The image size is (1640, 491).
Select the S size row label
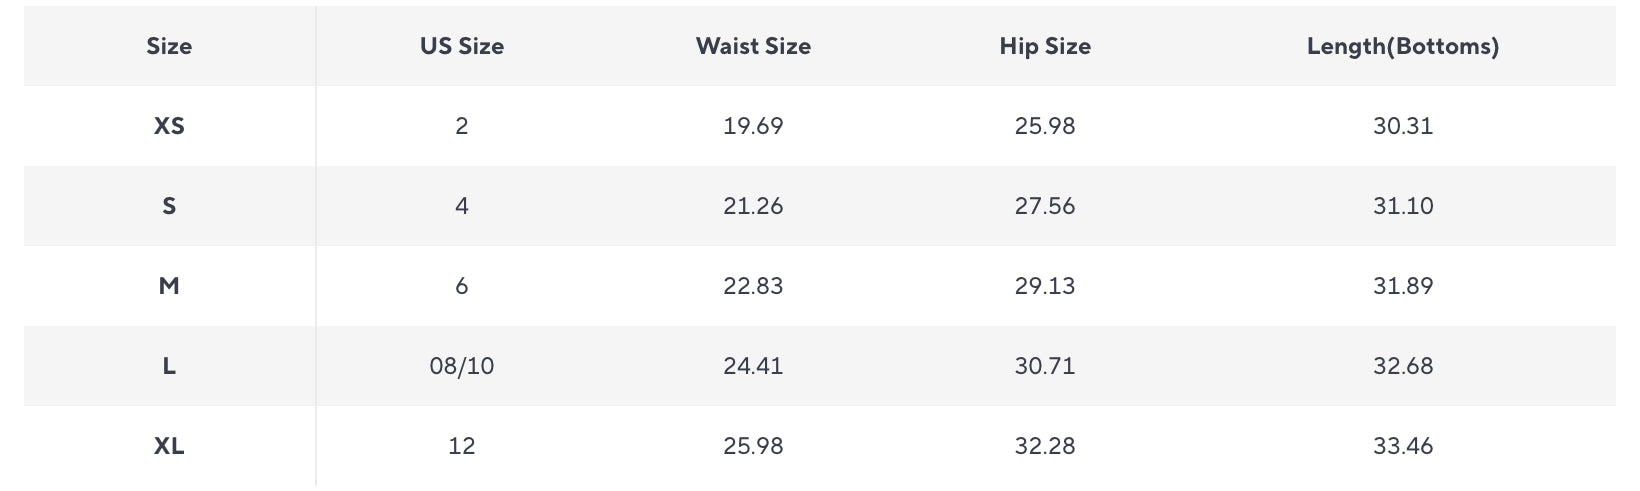(169, 206)
